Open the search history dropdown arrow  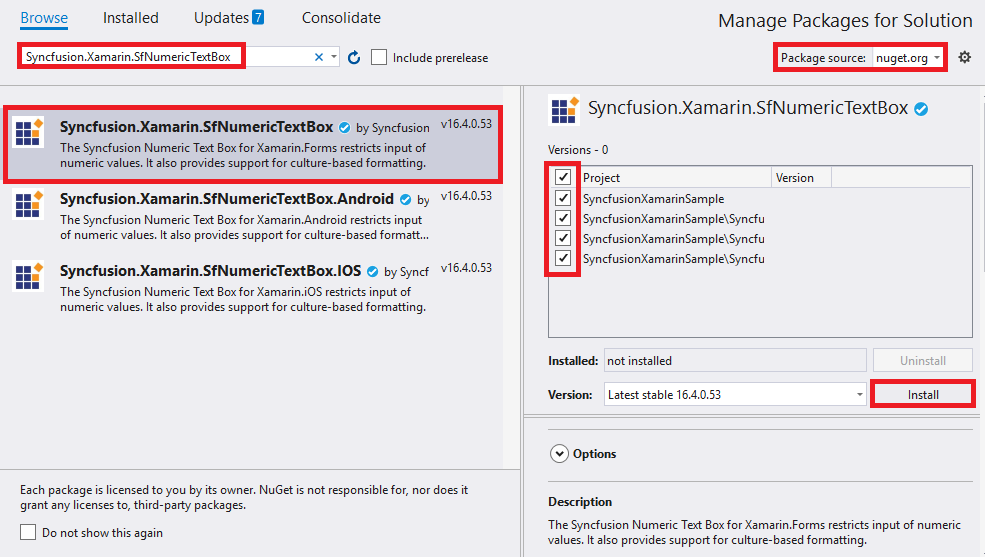334,58
